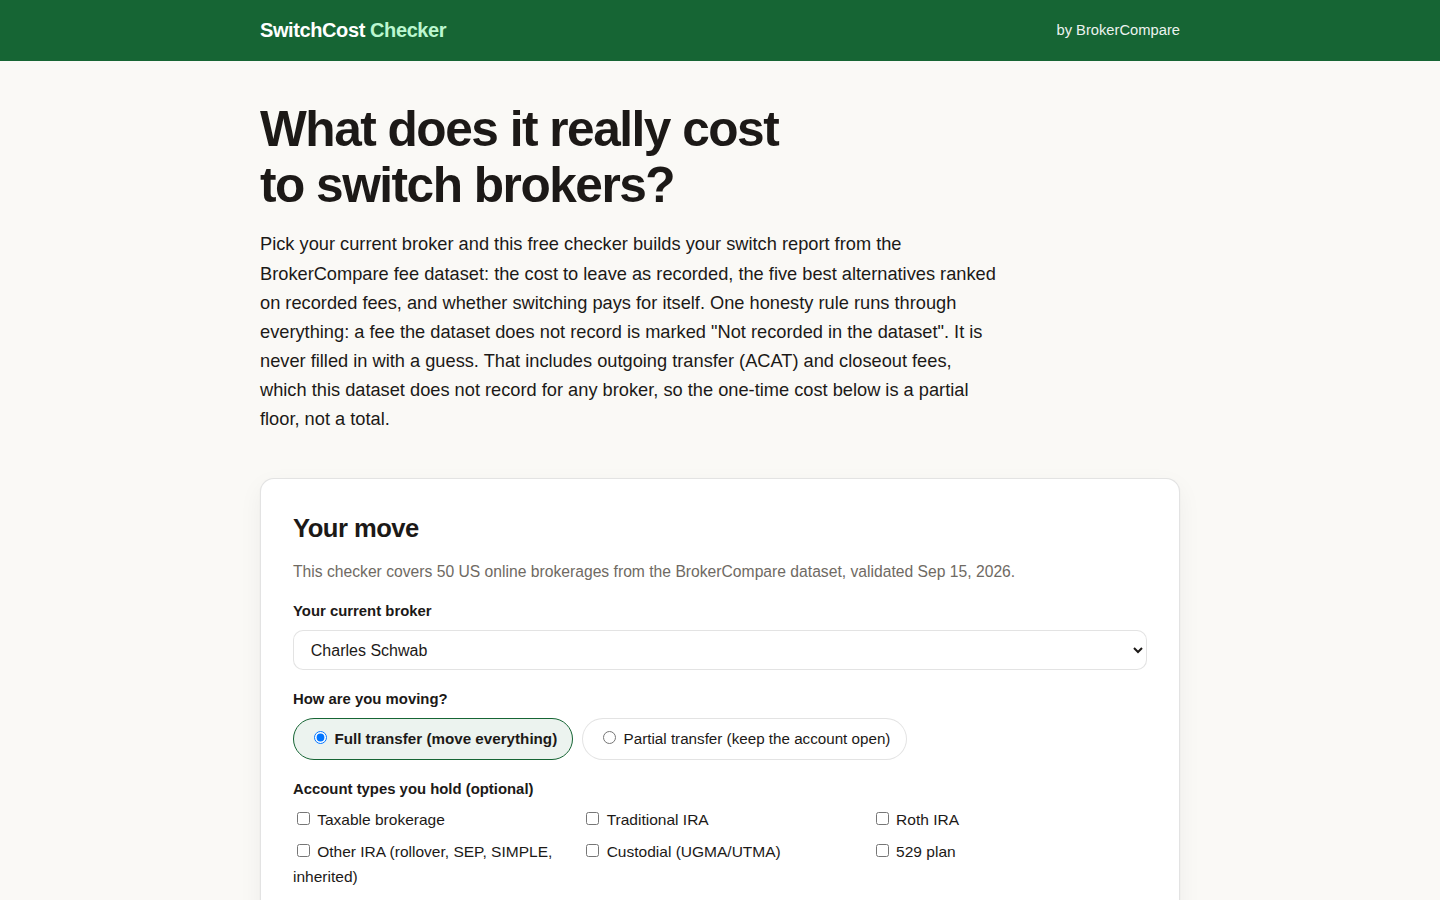This screenshot has width=1440, height=900.
Task: Tick the Traditional IRA checkbox
Action: pos(592,819)
